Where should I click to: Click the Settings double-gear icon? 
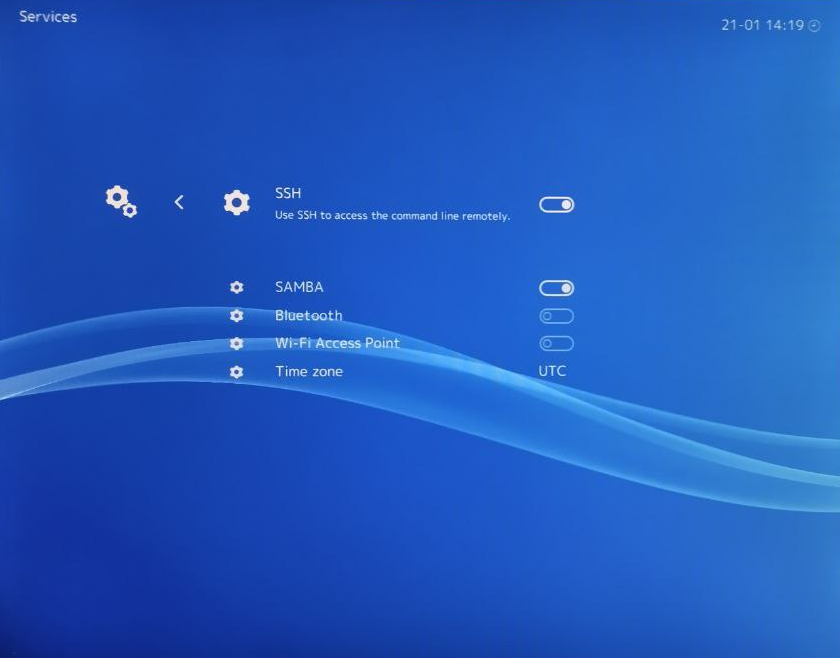(121, 201)
